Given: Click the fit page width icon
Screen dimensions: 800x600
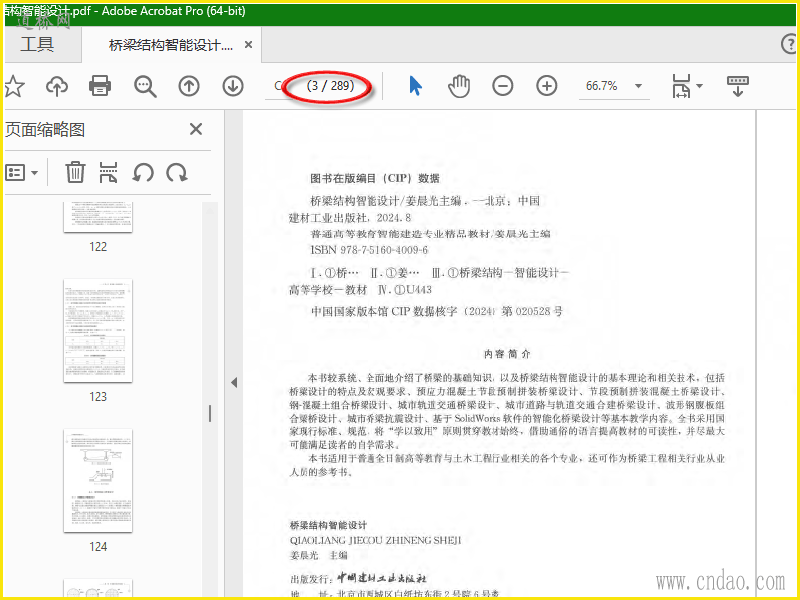Looking at the screenshot, I should [x=682, y=86].
